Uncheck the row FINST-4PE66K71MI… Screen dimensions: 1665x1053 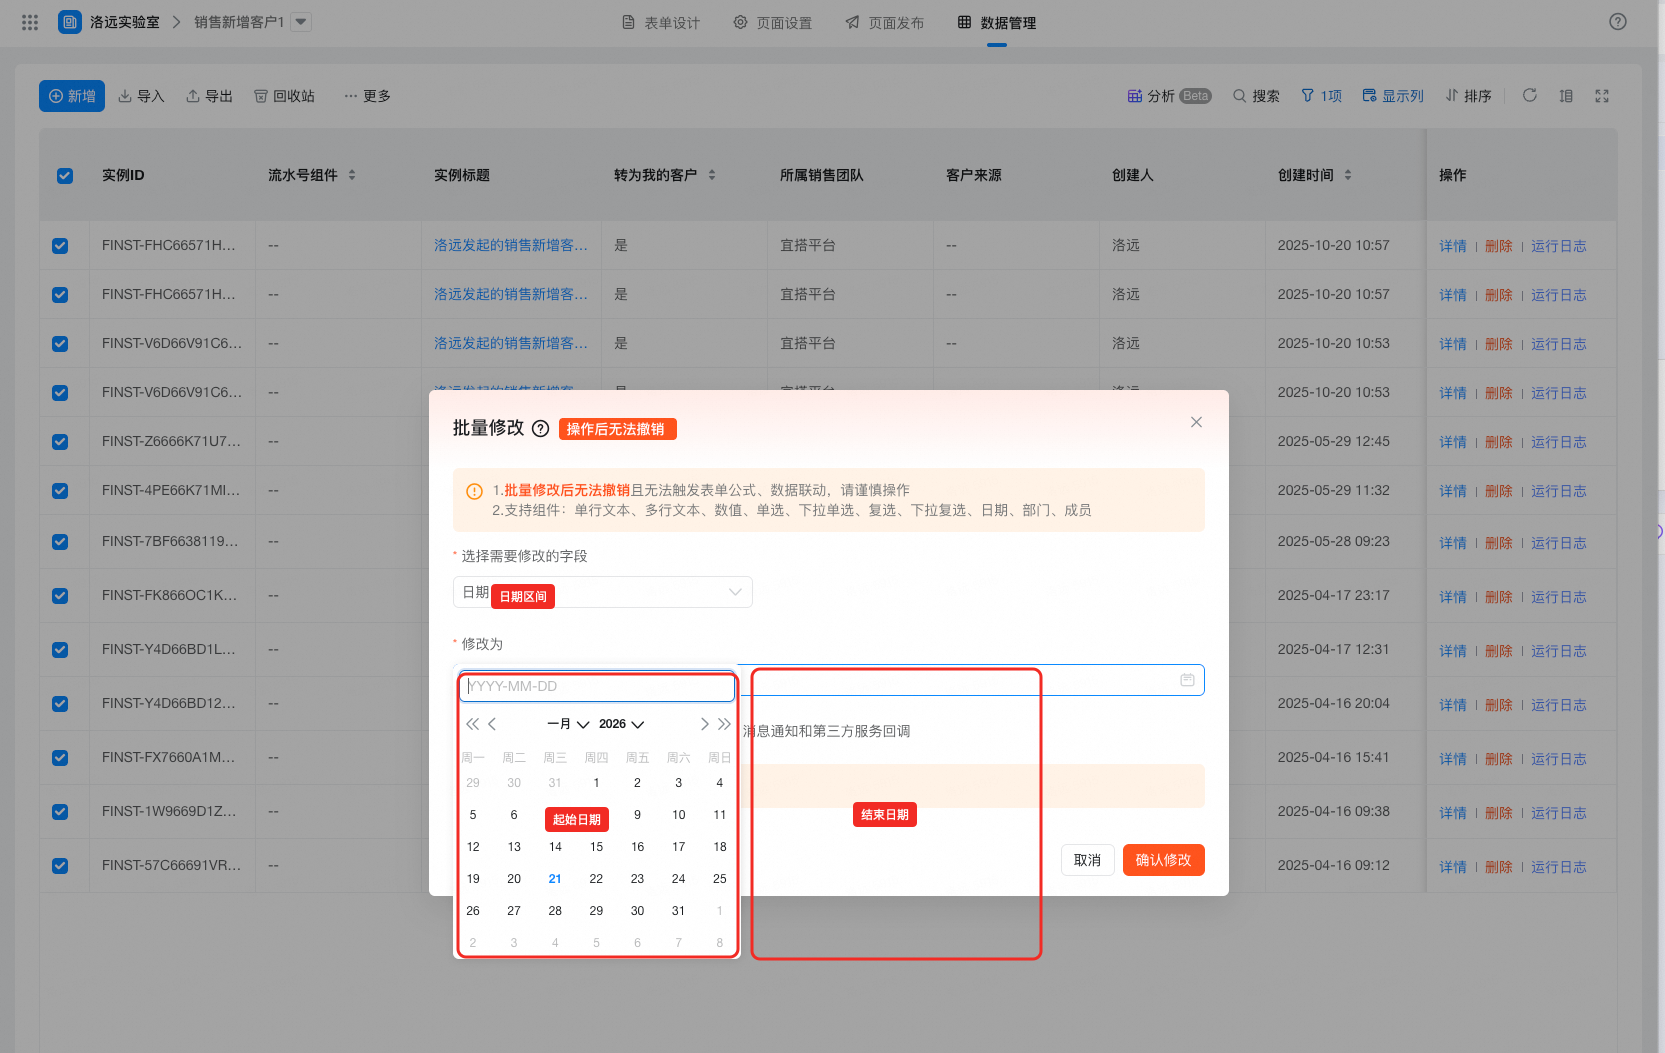point(60,491)
